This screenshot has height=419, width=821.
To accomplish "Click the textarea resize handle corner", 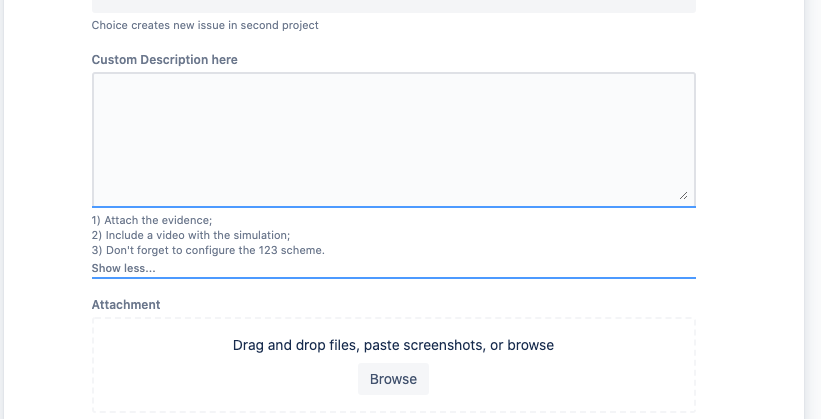I will (x=684, y=195).
